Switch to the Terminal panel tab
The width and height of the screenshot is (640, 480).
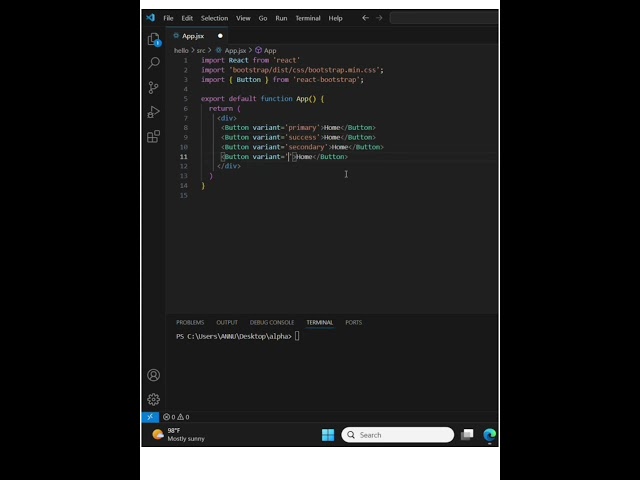pos(320,322)
